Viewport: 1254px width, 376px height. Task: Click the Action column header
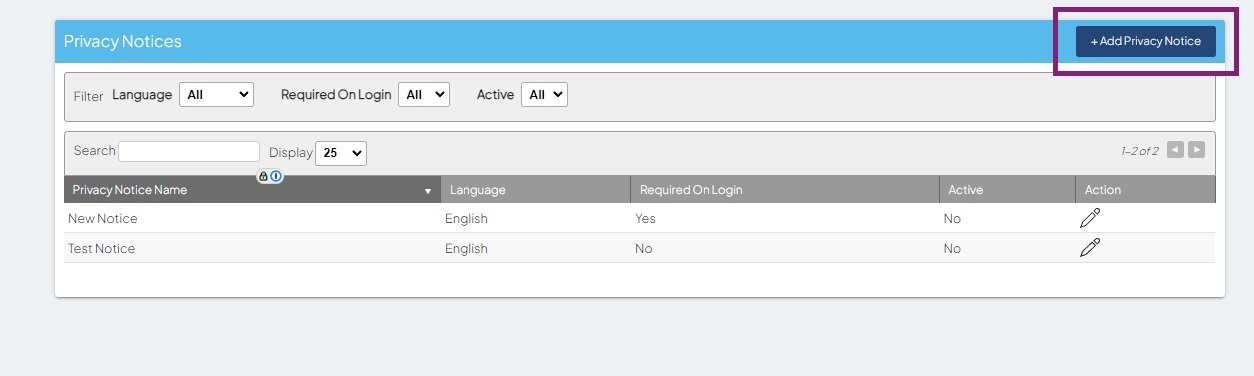coord(1146,190)
